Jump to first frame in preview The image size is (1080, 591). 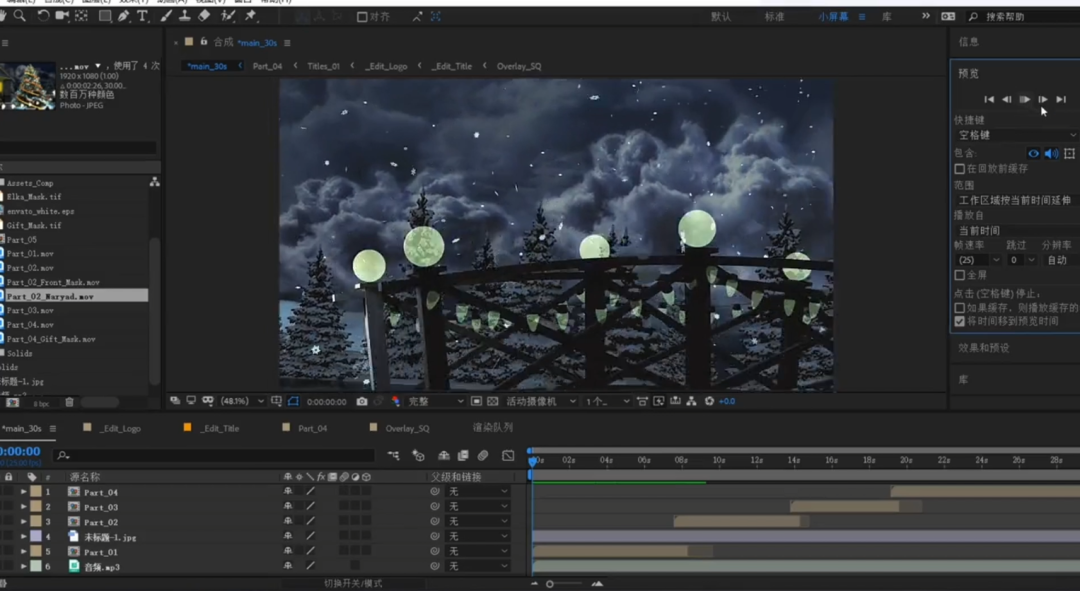[x=988, y=99]
